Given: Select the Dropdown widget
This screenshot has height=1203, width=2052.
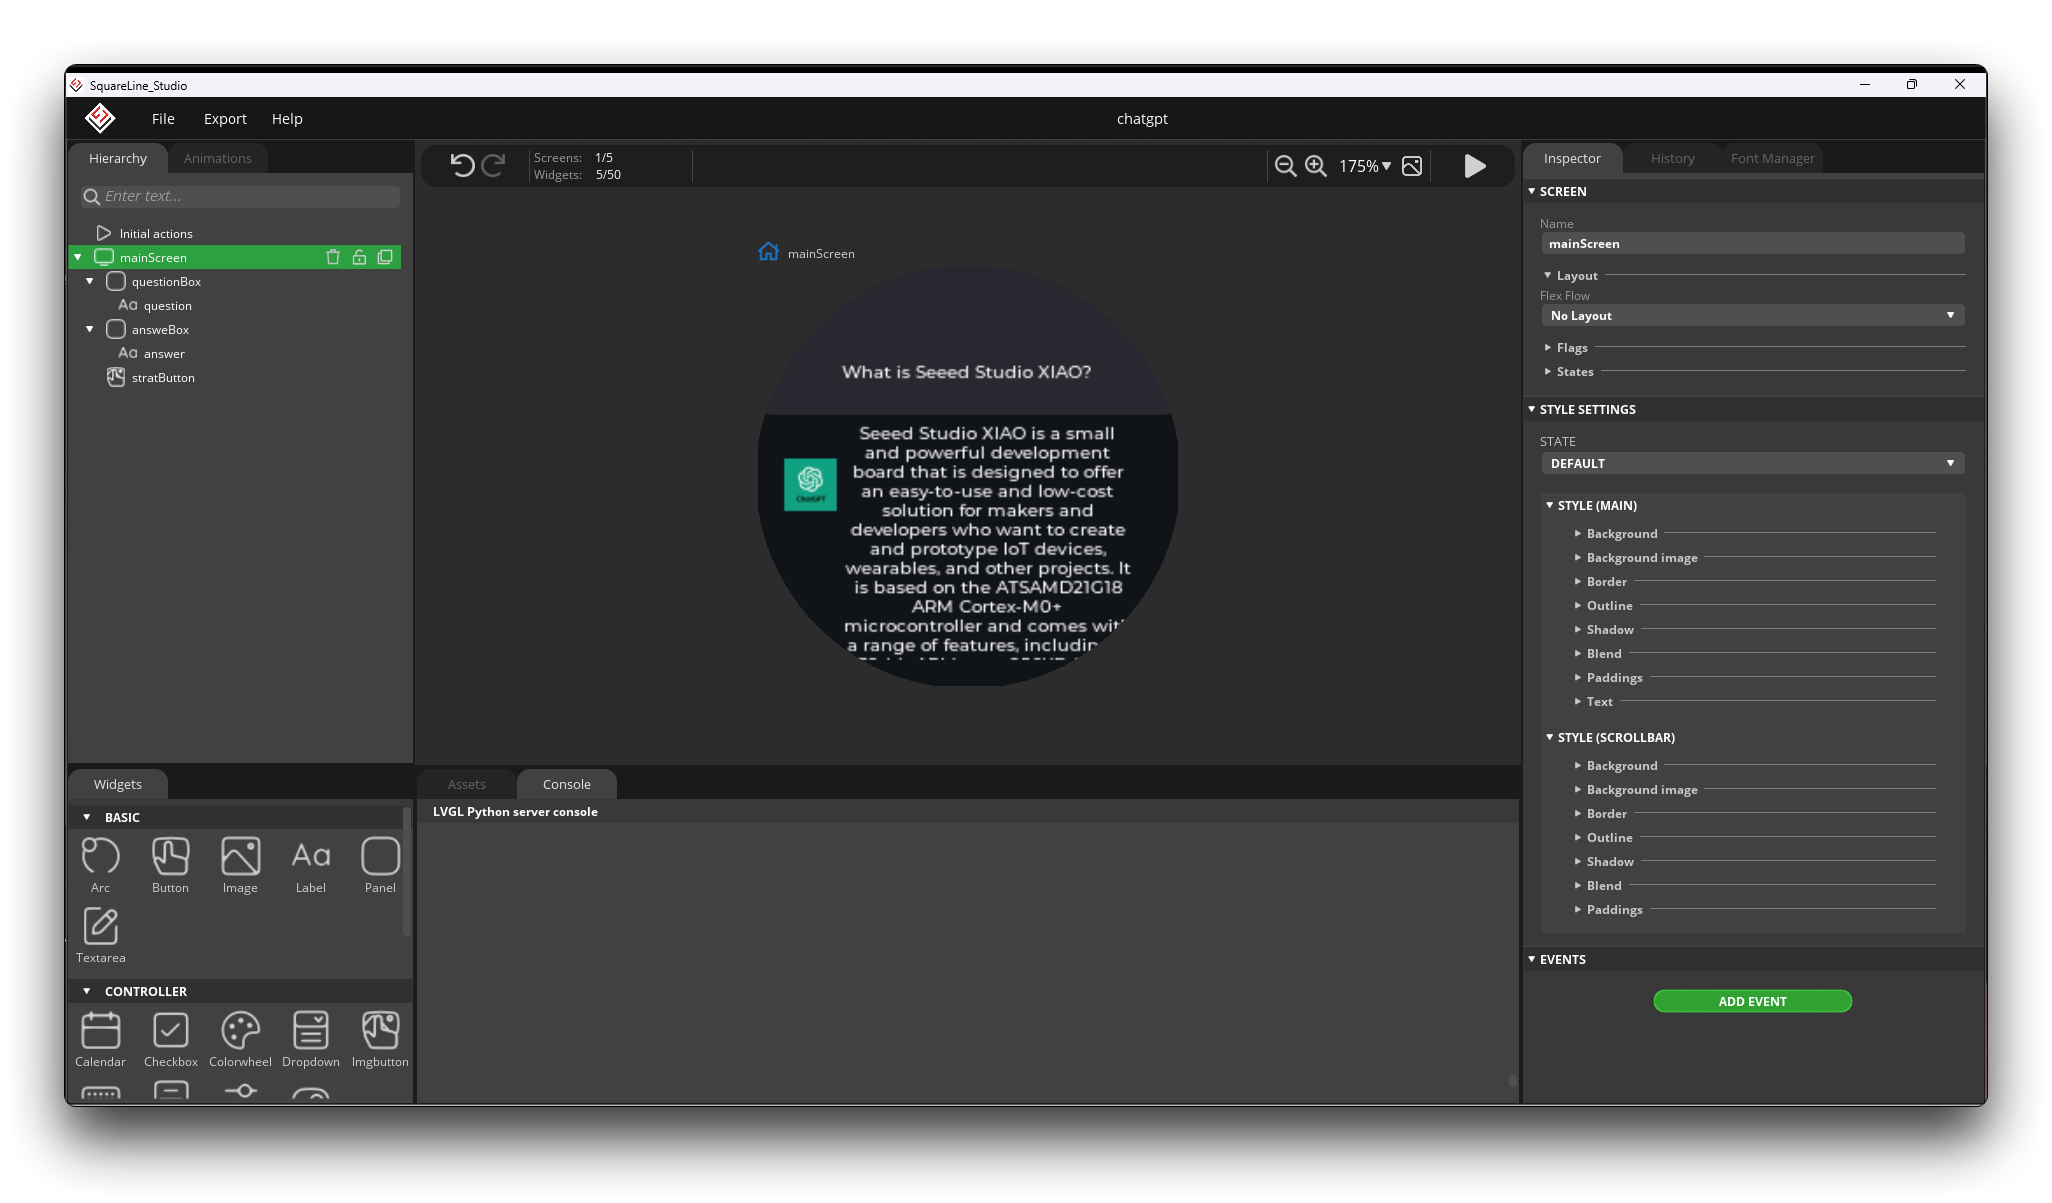Looking at the screenshot, I should pyautogui.click(x=311, y=1040).
